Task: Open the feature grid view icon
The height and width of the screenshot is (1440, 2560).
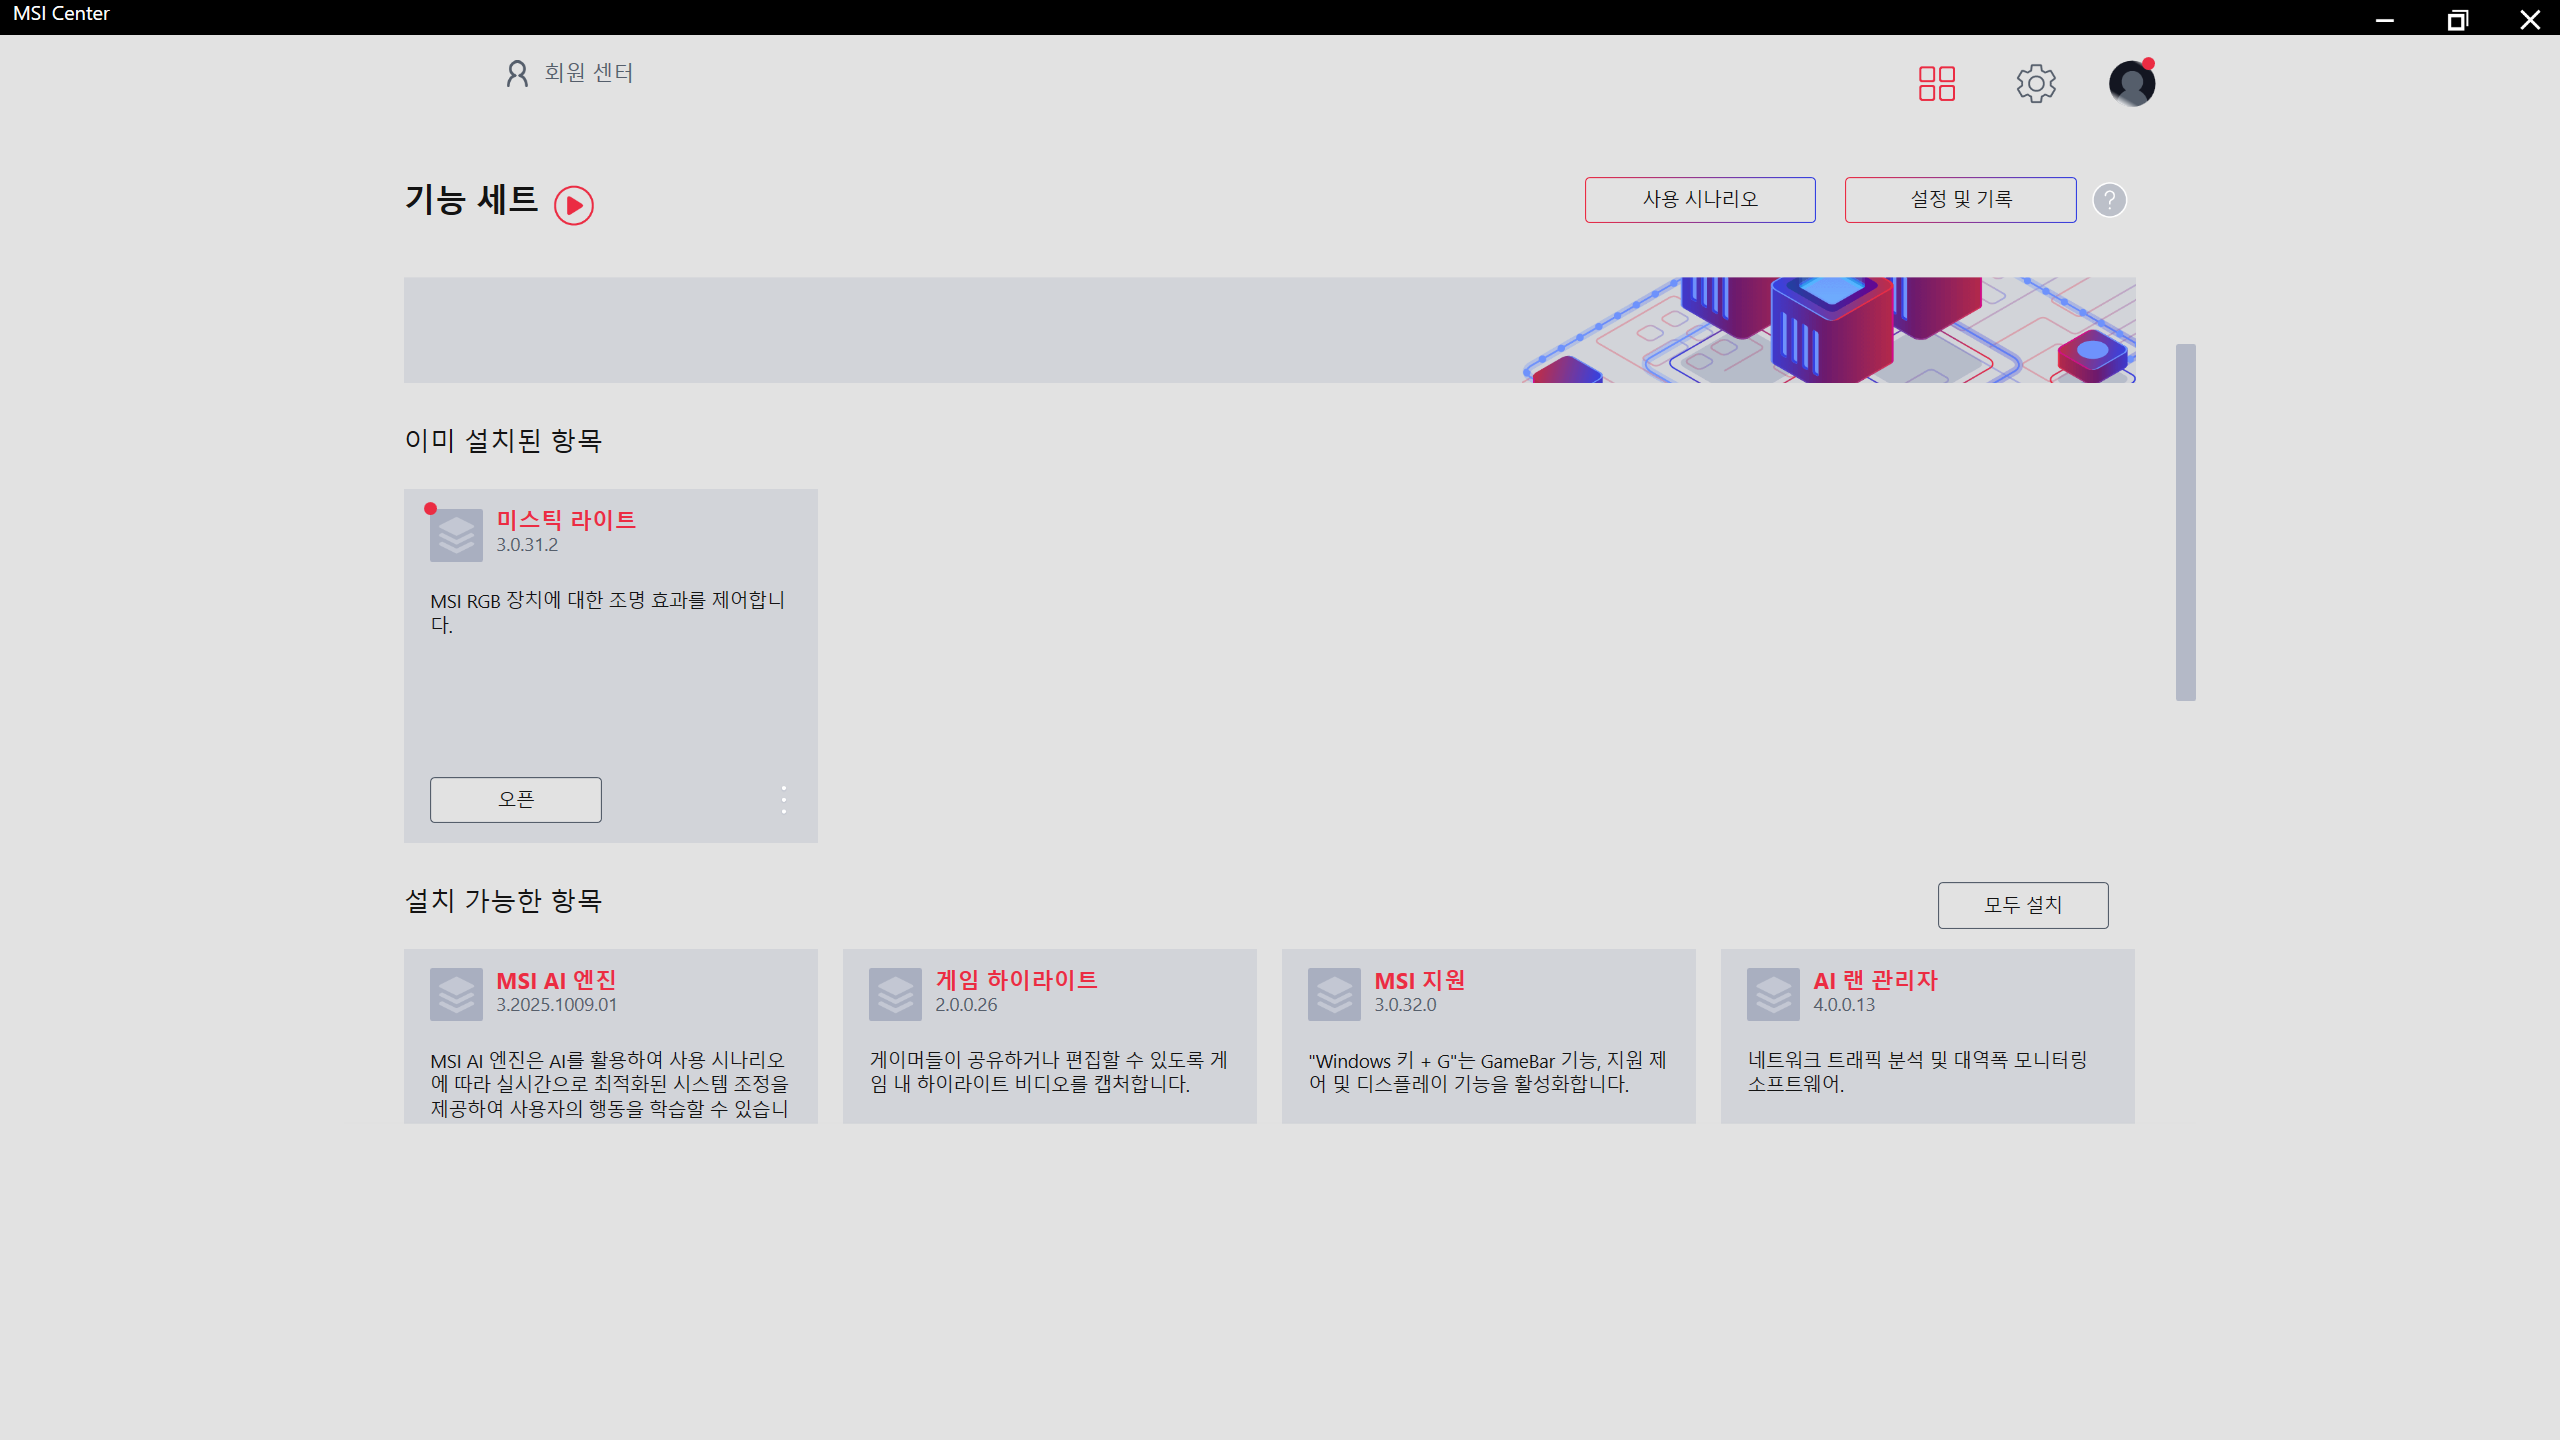Action: 1937,84
